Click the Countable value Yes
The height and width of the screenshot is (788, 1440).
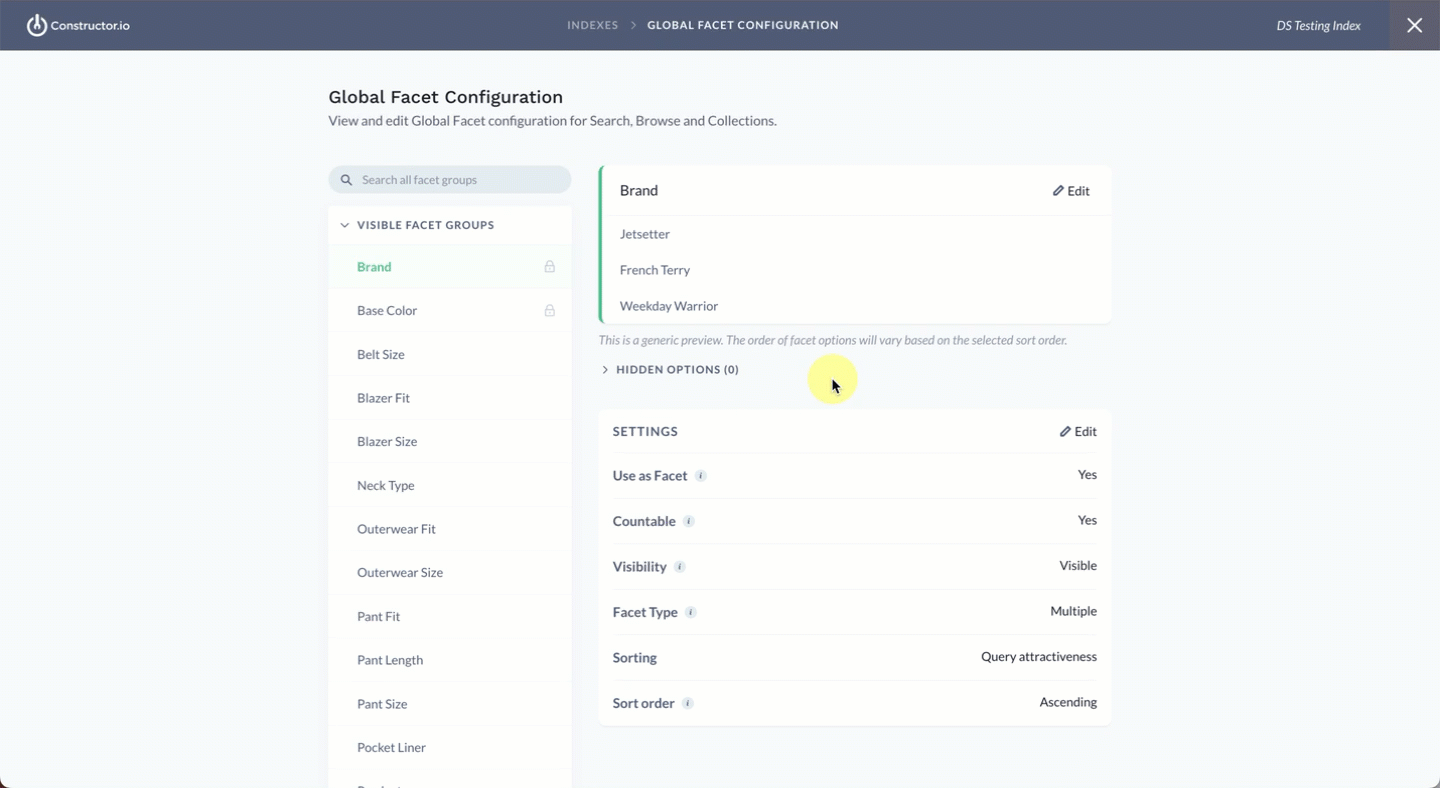pos(1087,520)
